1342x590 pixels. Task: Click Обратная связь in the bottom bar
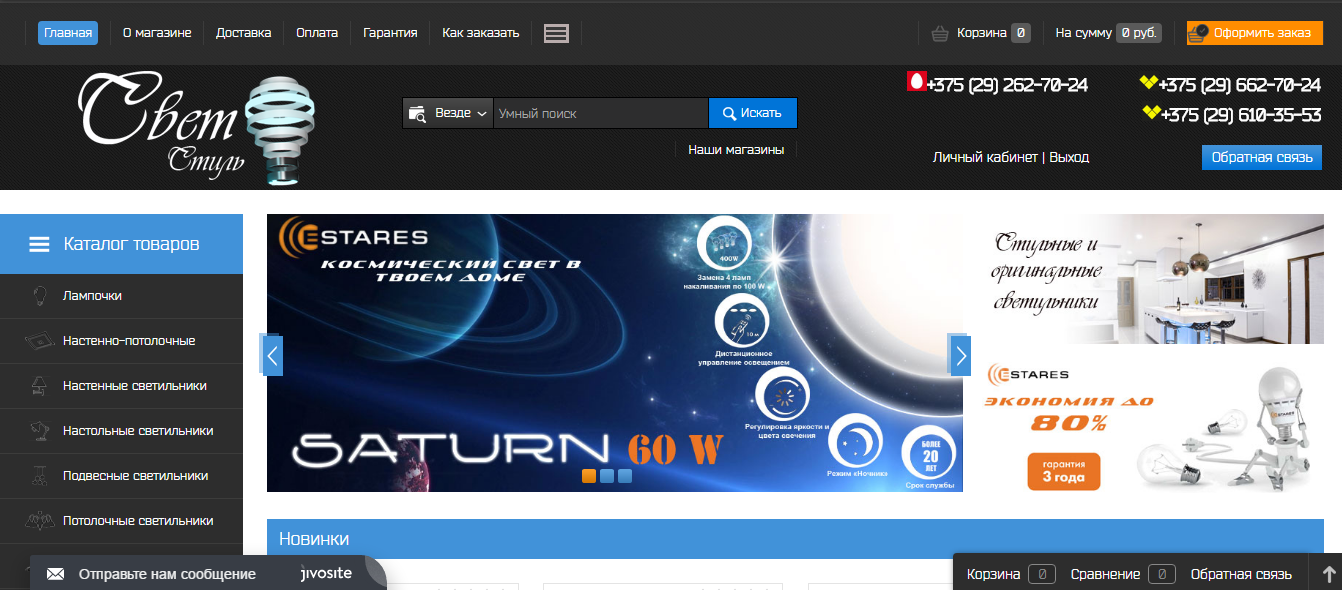1241,574
